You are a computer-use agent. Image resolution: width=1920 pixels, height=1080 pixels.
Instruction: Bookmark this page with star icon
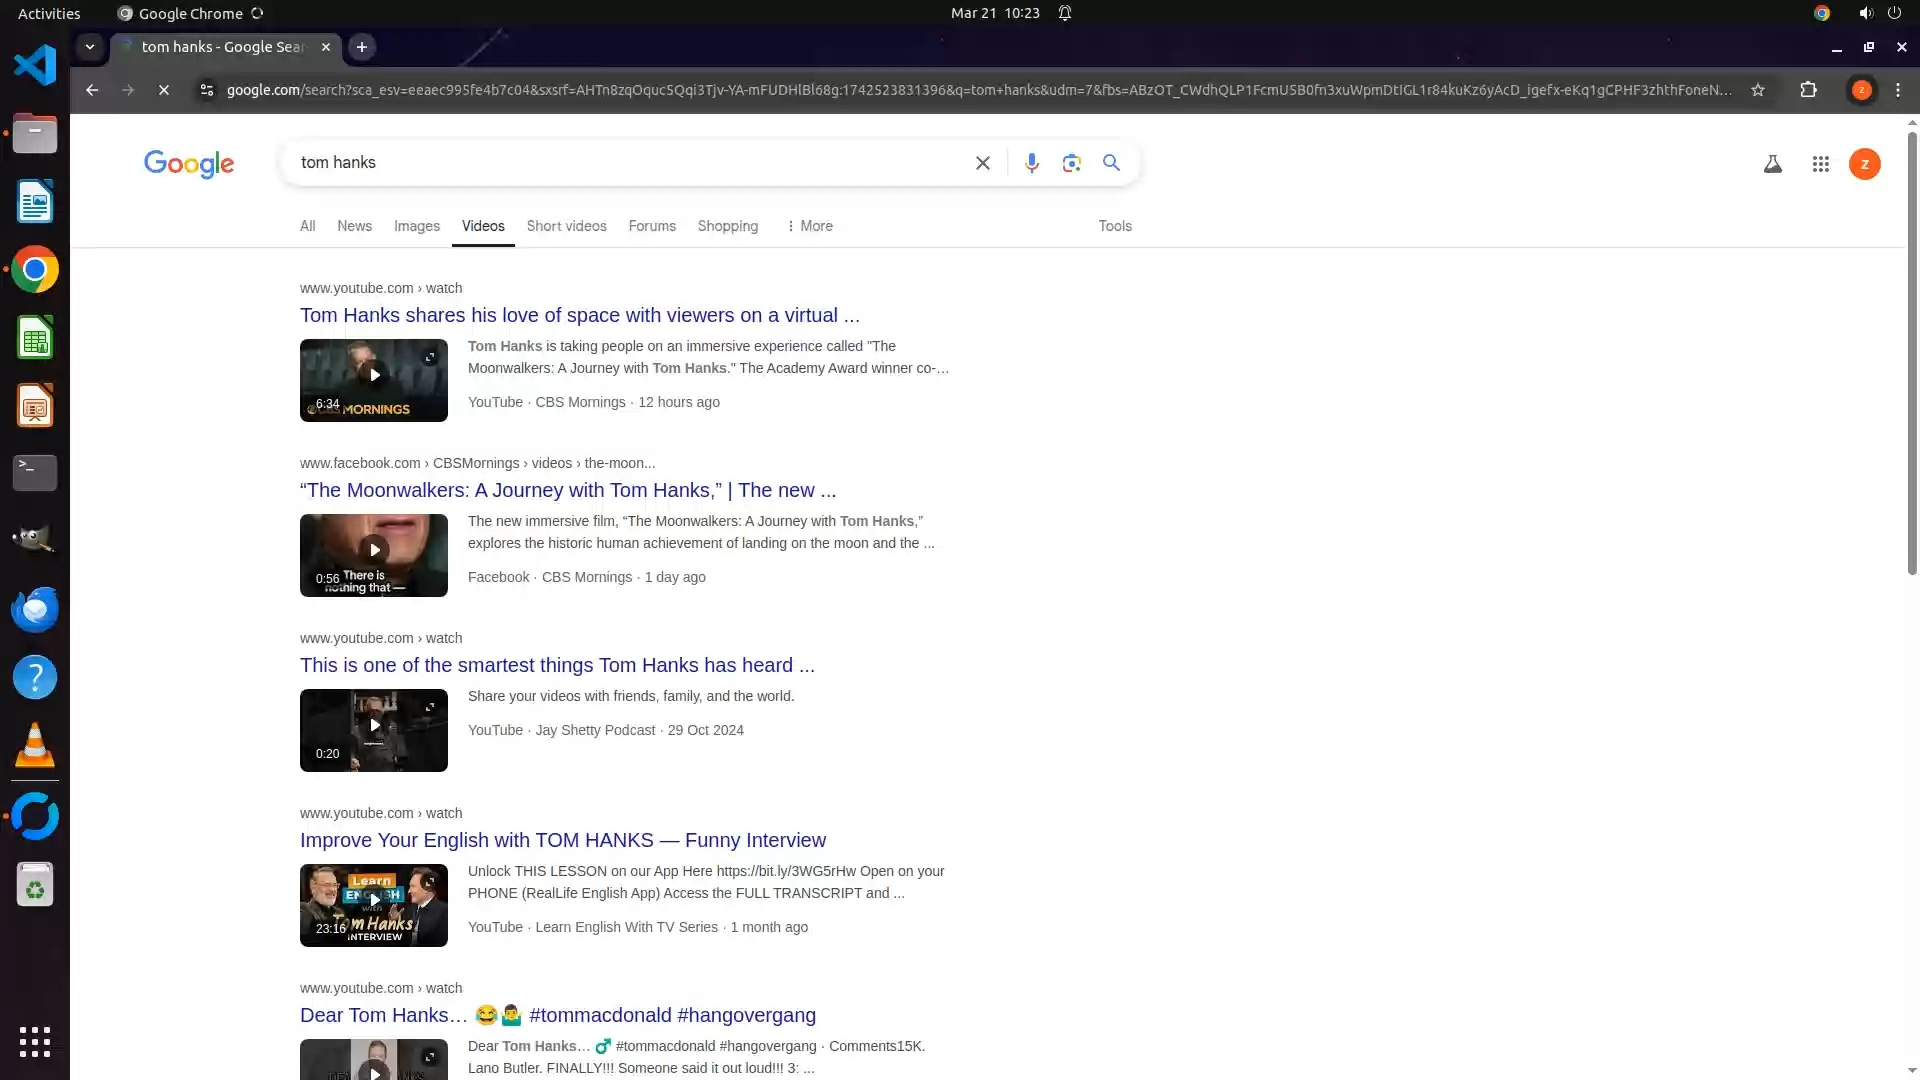(1757, 90)
